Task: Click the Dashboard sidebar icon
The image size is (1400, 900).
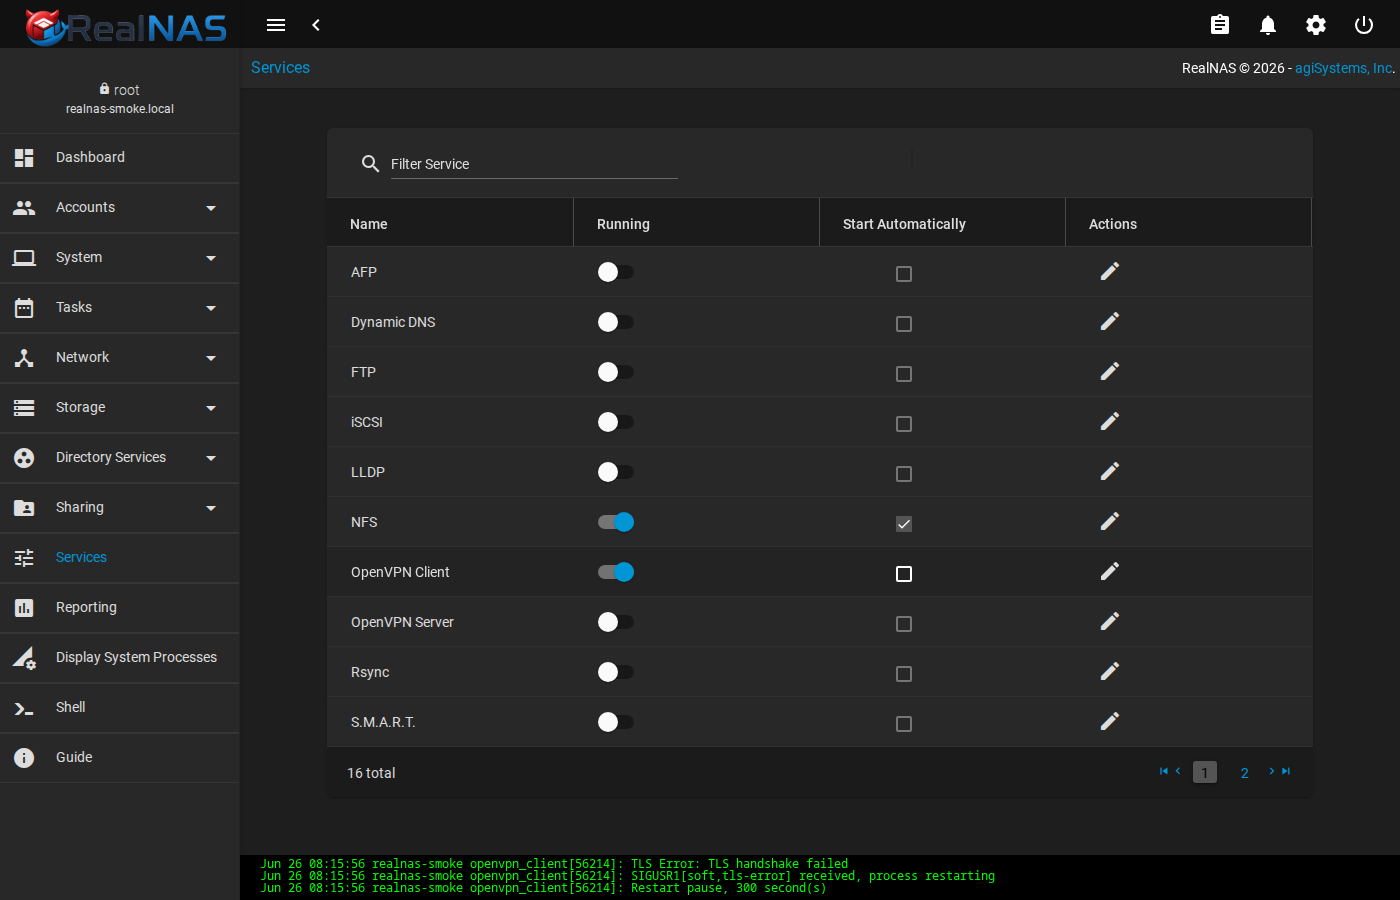Action: point(24,157)
